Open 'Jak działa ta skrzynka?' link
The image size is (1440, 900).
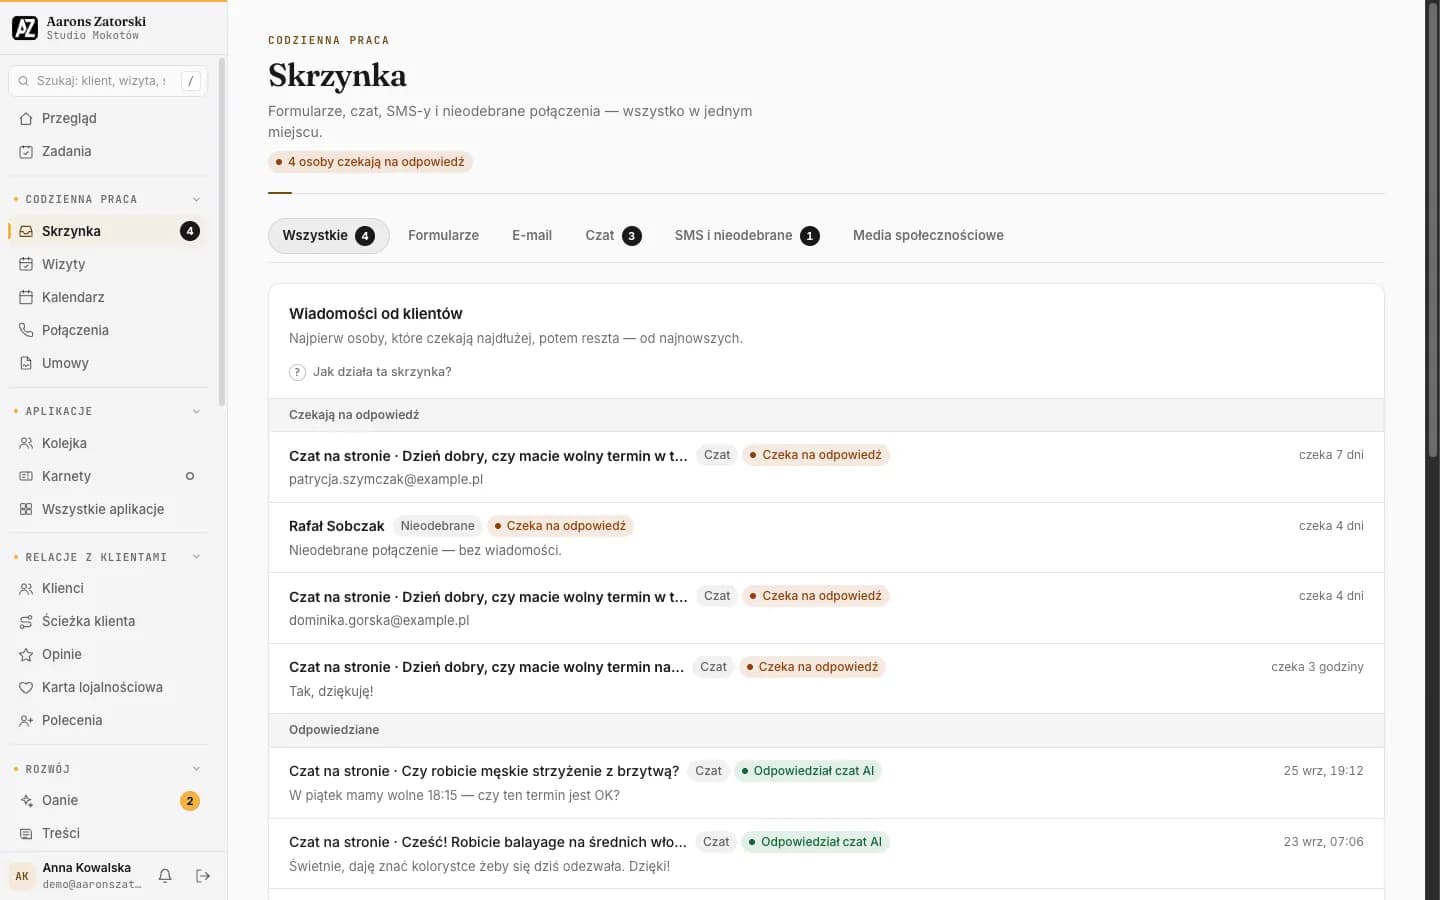[370, 372]
